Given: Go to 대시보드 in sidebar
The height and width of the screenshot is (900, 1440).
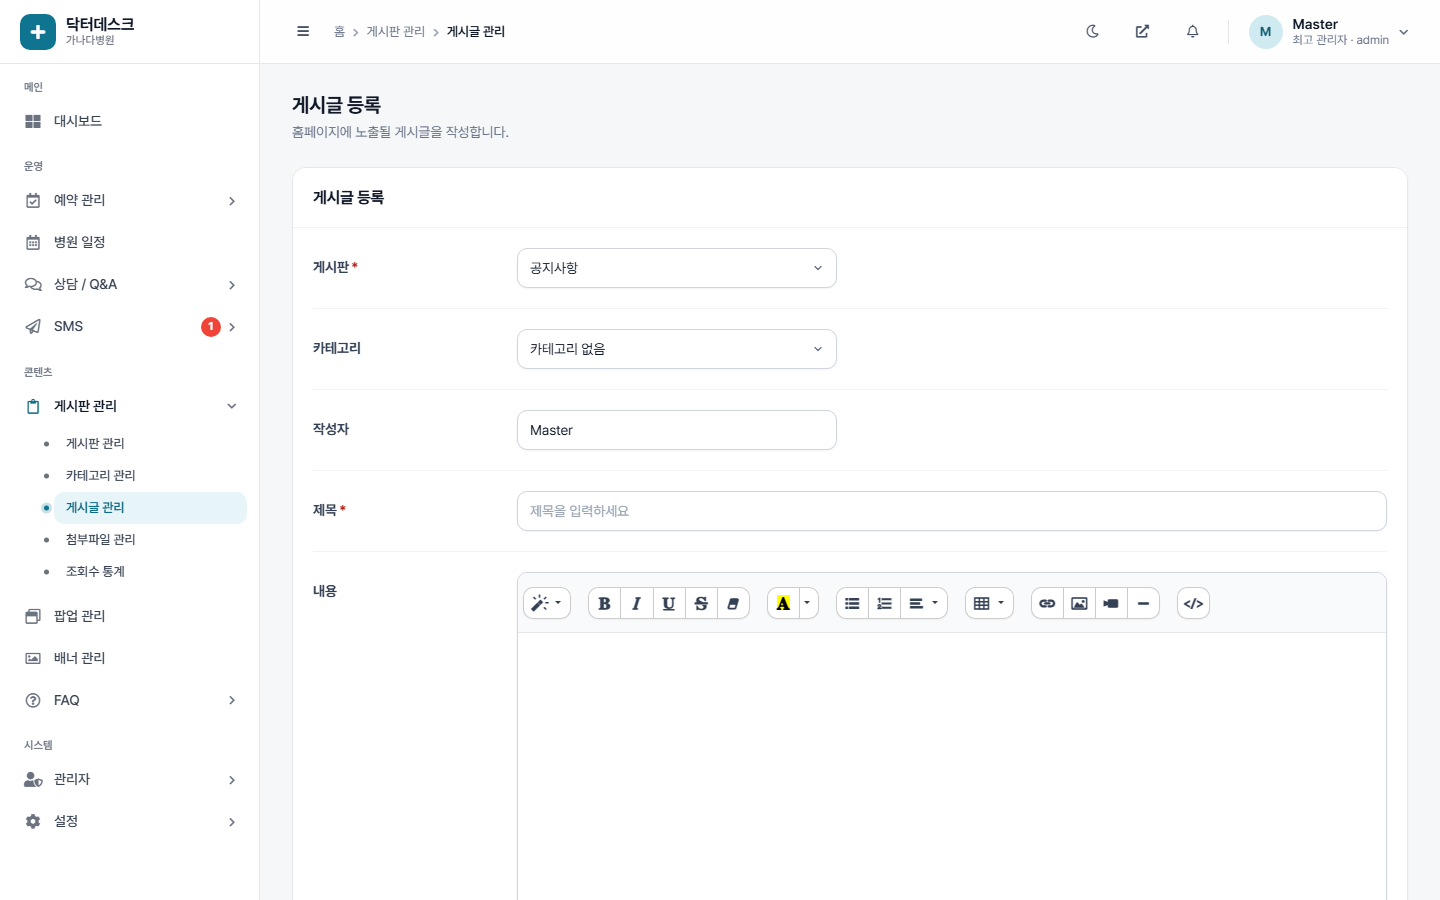Looking at the screenshot, I should point(130,121).
